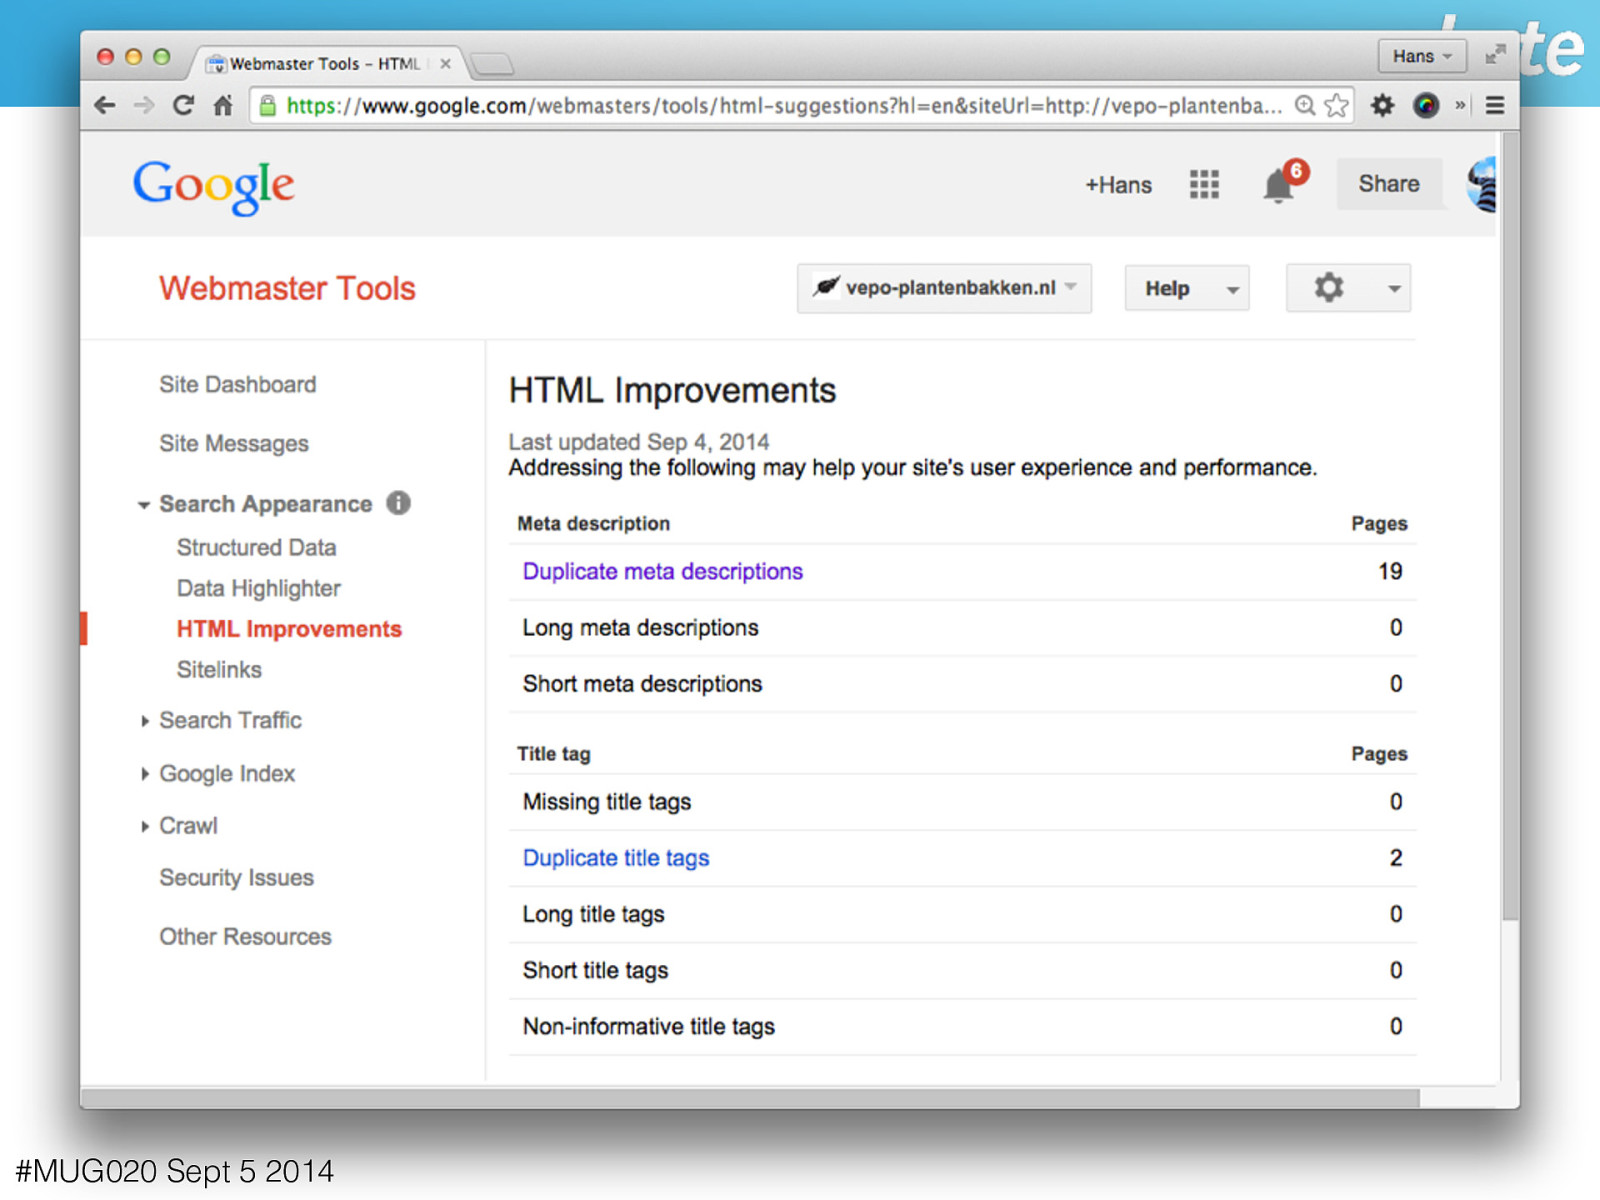Image resolution: width=1600 pixels, height=1200 pixels.
Task: Click the green padlock in address bar
Action: pyautogui.click(x=267, y=105)
